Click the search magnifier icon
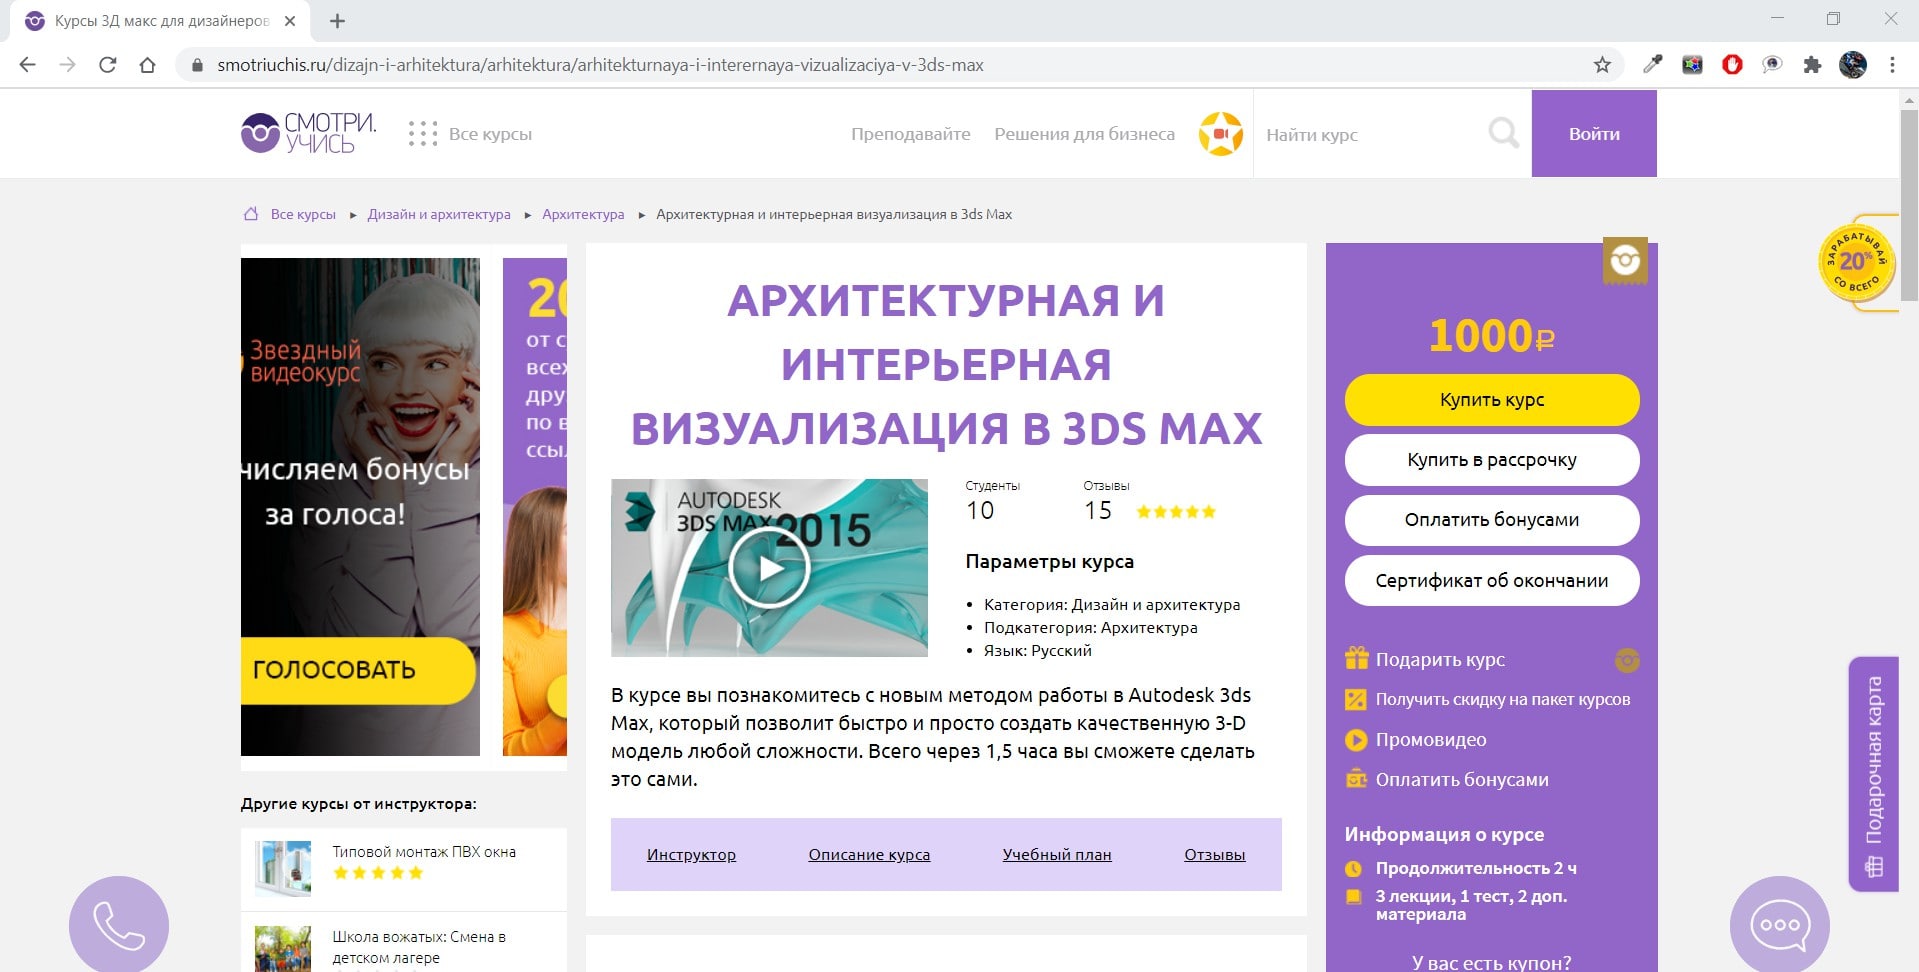 click(1503, 133)
